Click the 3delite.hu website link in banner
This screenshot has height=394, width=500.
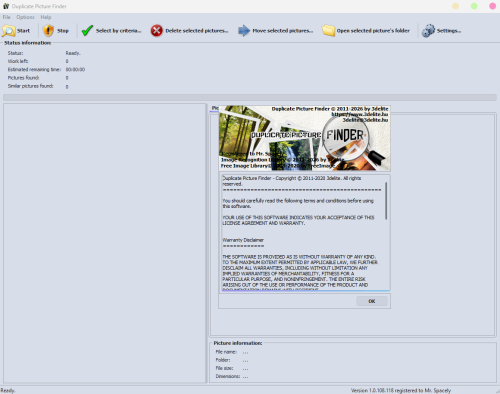[x=360, y=114]
